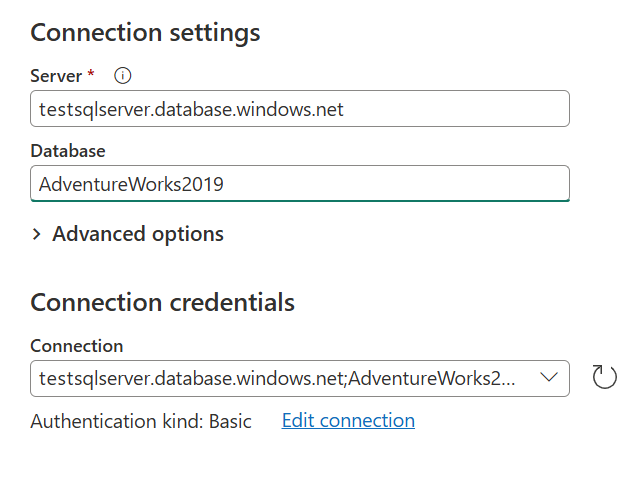Click the Database field label
638x486 pixels.
tap(68, 151)
